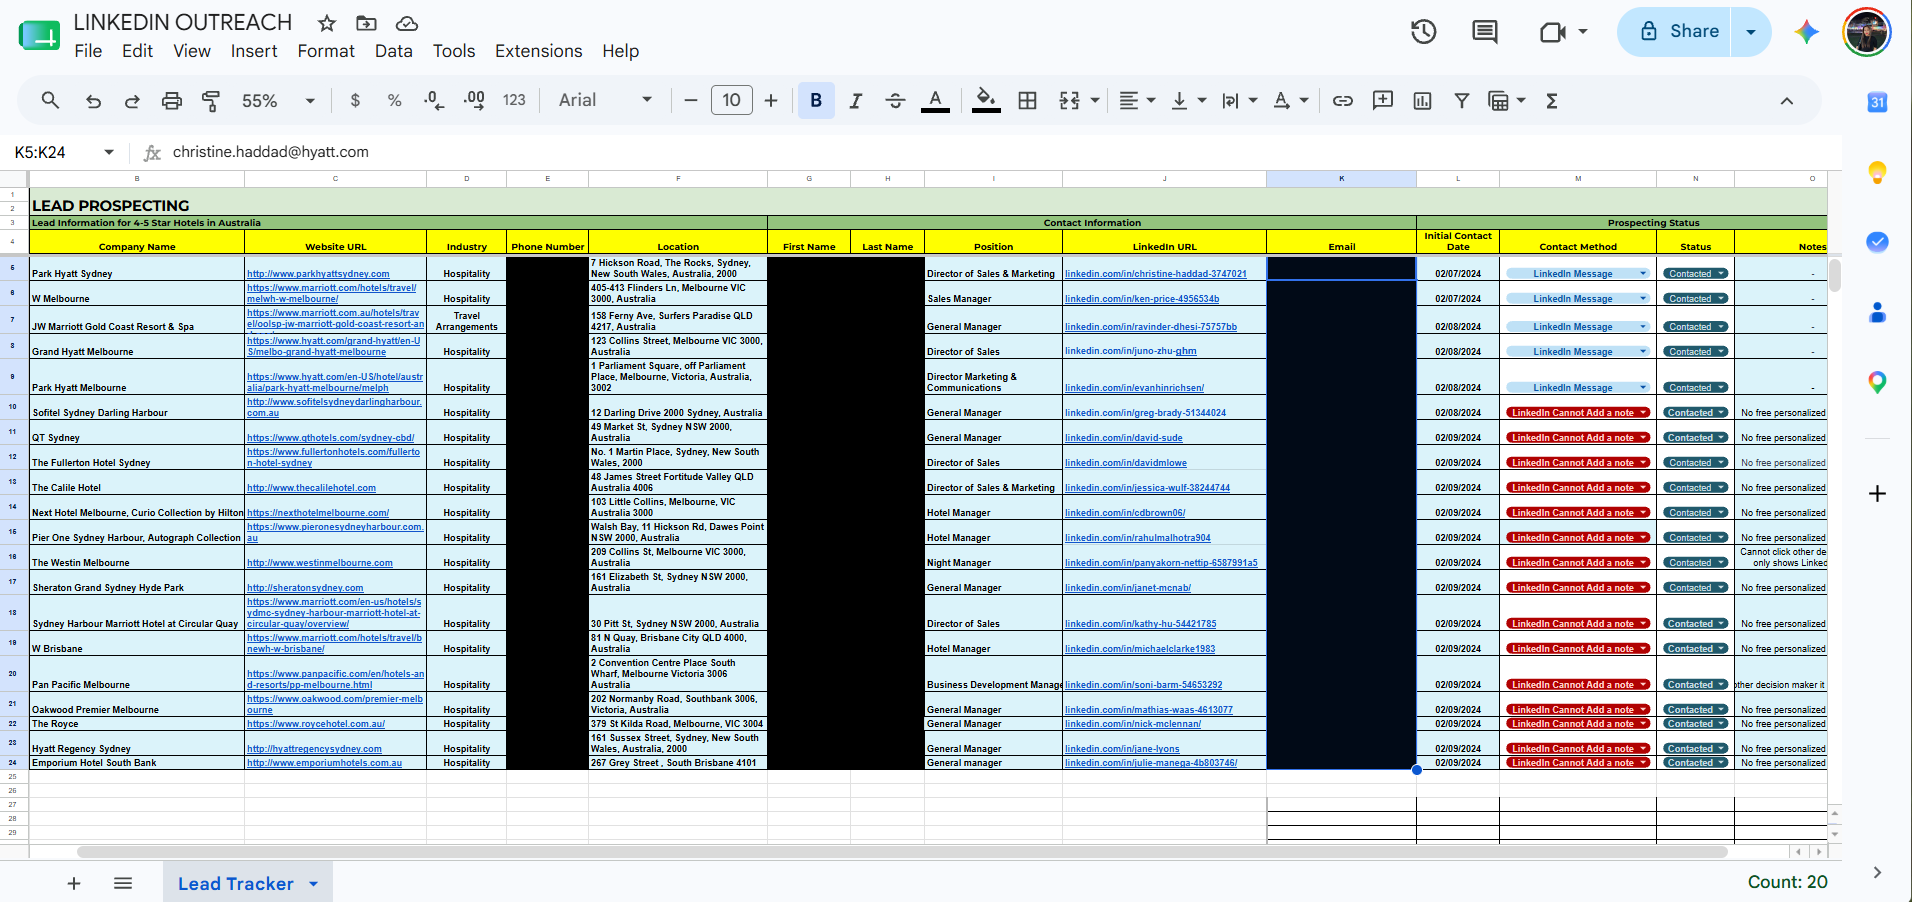Screen dimensions: 1912x902
Task: Activate the paint format tool
Action: point(211,100)
